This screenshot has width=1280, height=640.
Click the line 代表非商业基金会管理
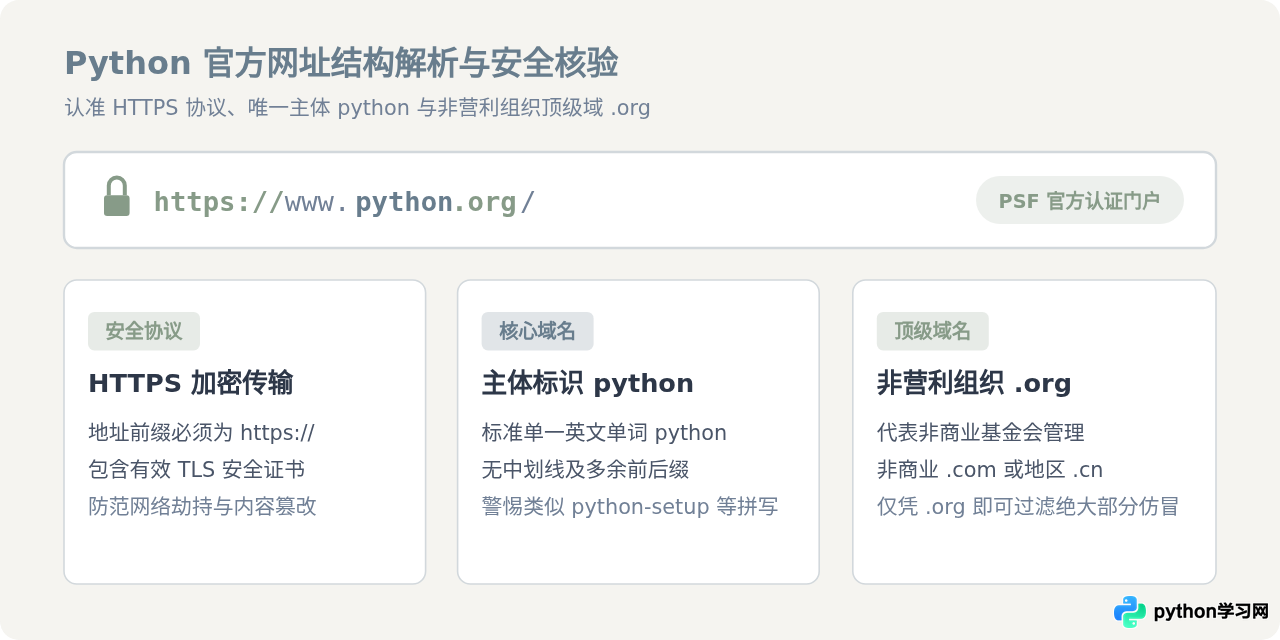981,433
